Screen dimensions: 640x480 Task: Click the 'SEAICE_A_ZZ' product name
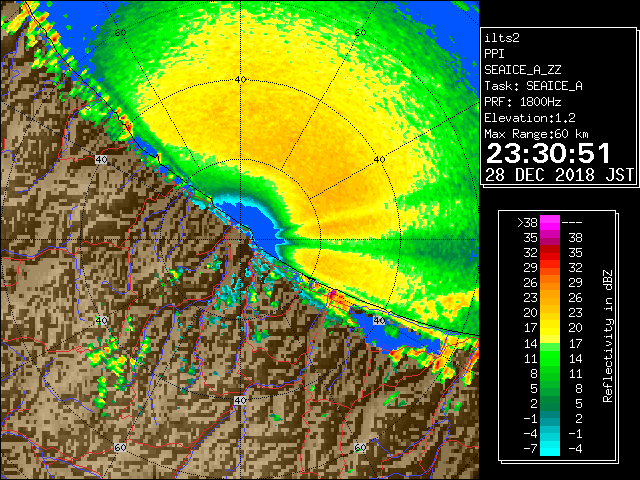(522, 70)
